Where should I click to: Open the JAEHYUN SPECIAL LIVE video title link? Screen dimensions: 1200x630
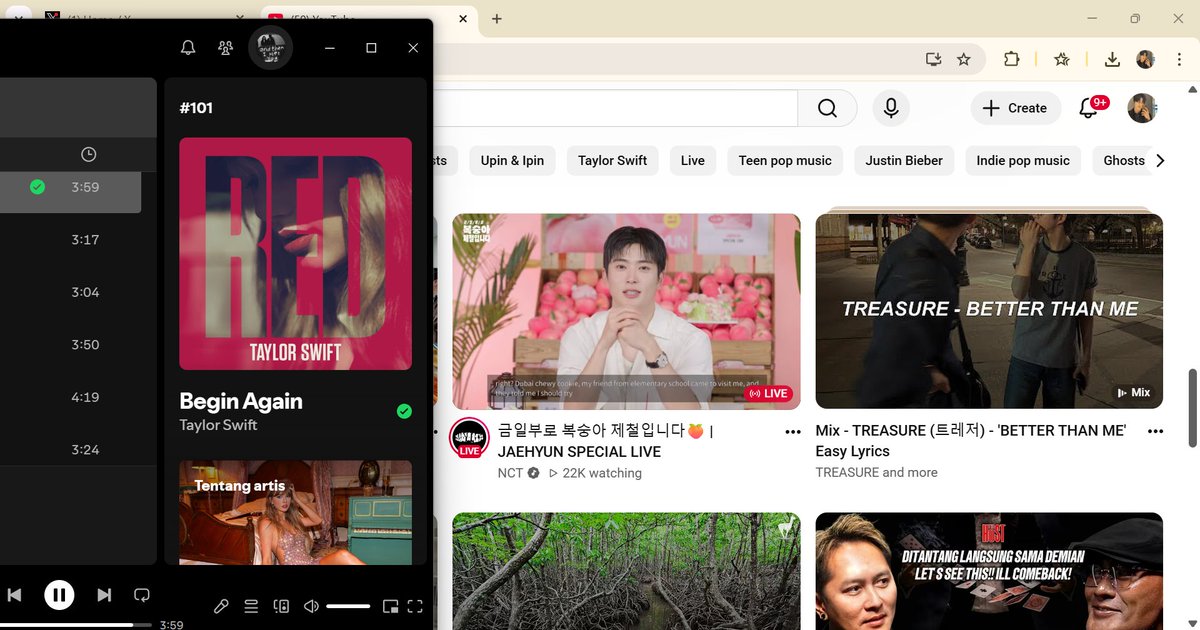coord(606,441)
